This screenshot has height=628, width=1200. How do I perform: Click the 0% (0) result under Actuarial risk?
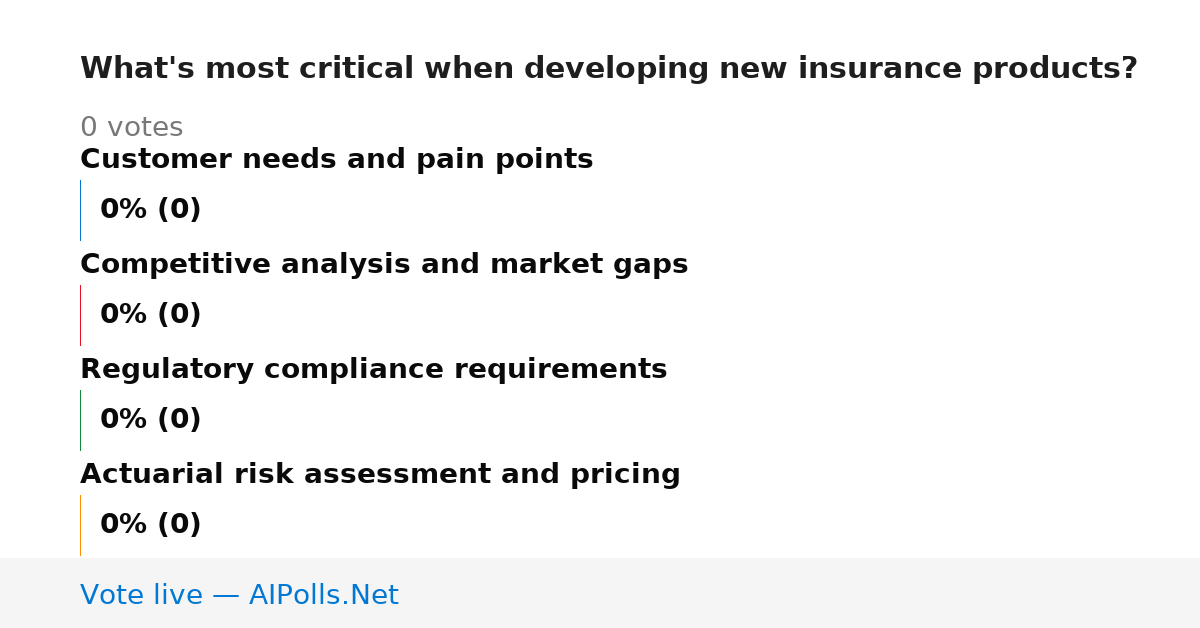[151, 525]
